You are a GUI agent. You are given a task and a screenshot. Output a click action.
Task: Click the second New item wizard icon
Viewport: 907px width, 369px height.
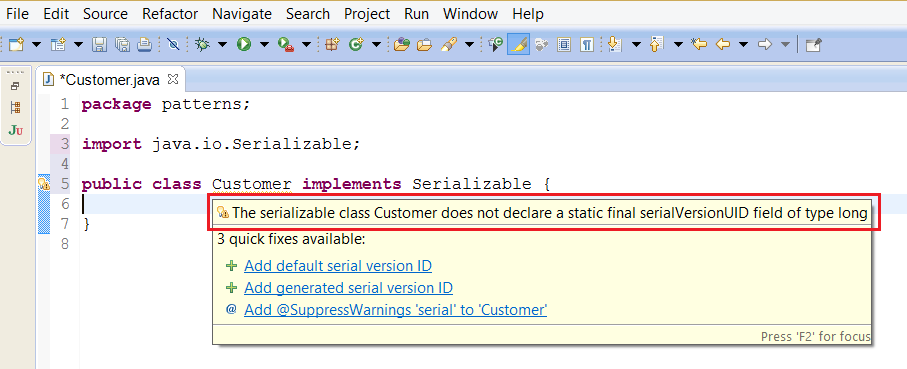[58, 44]
